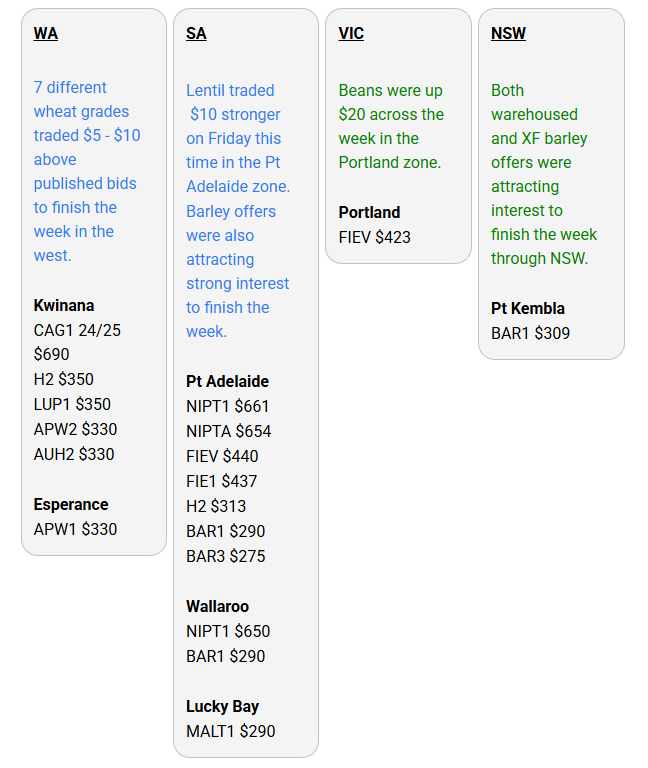This screenshot has height=768, width=648.
Task: Click the Wallaroo port heading
Action: [x=217, y=606]
